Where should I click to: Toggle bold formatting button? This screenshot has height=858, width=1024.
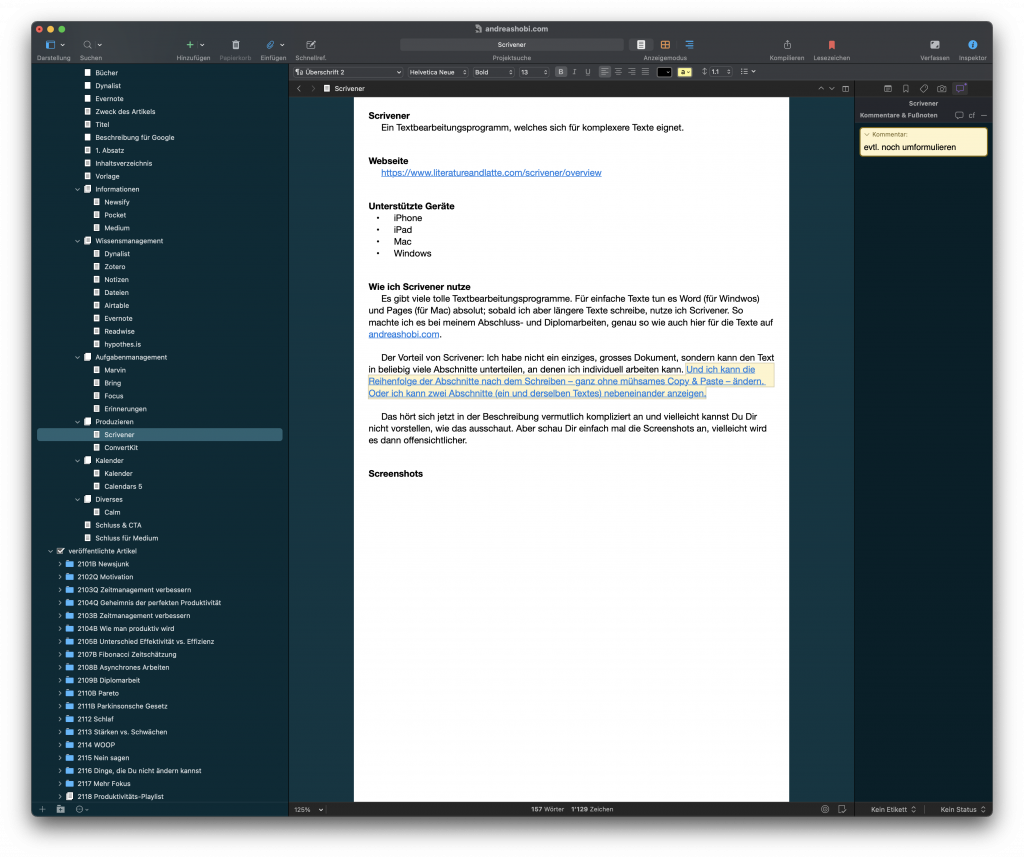coord(560,72)
